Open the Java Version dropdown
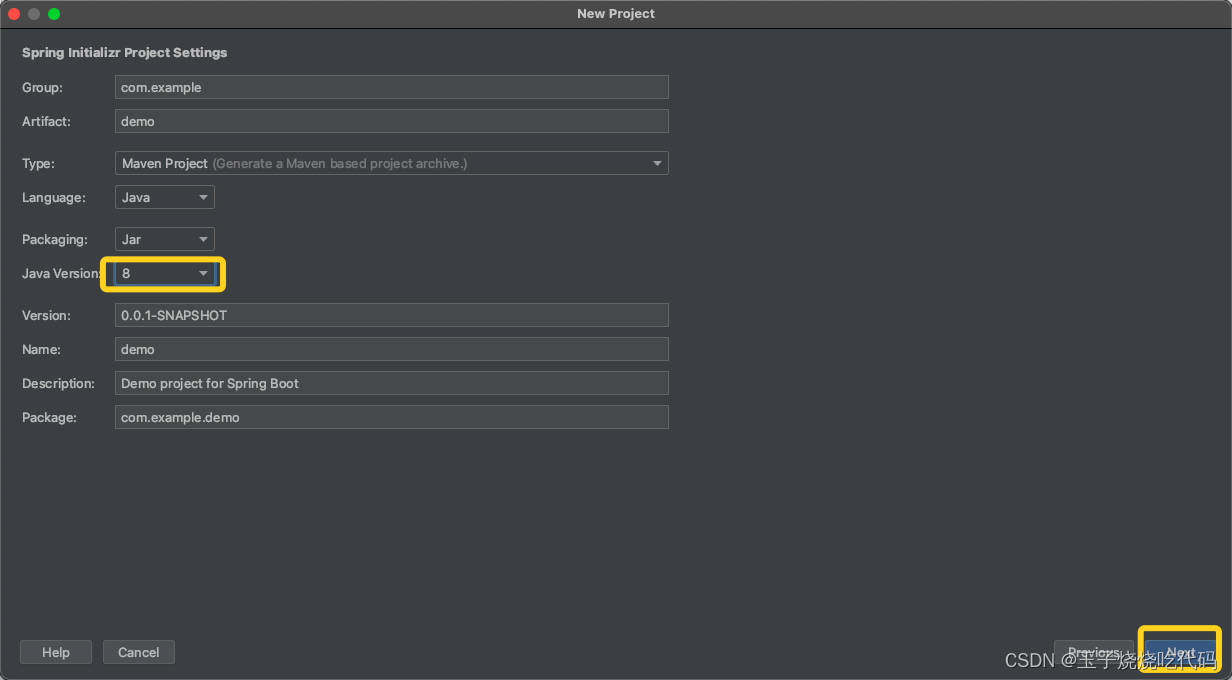 pyautogui.click(x=165, y=273)
